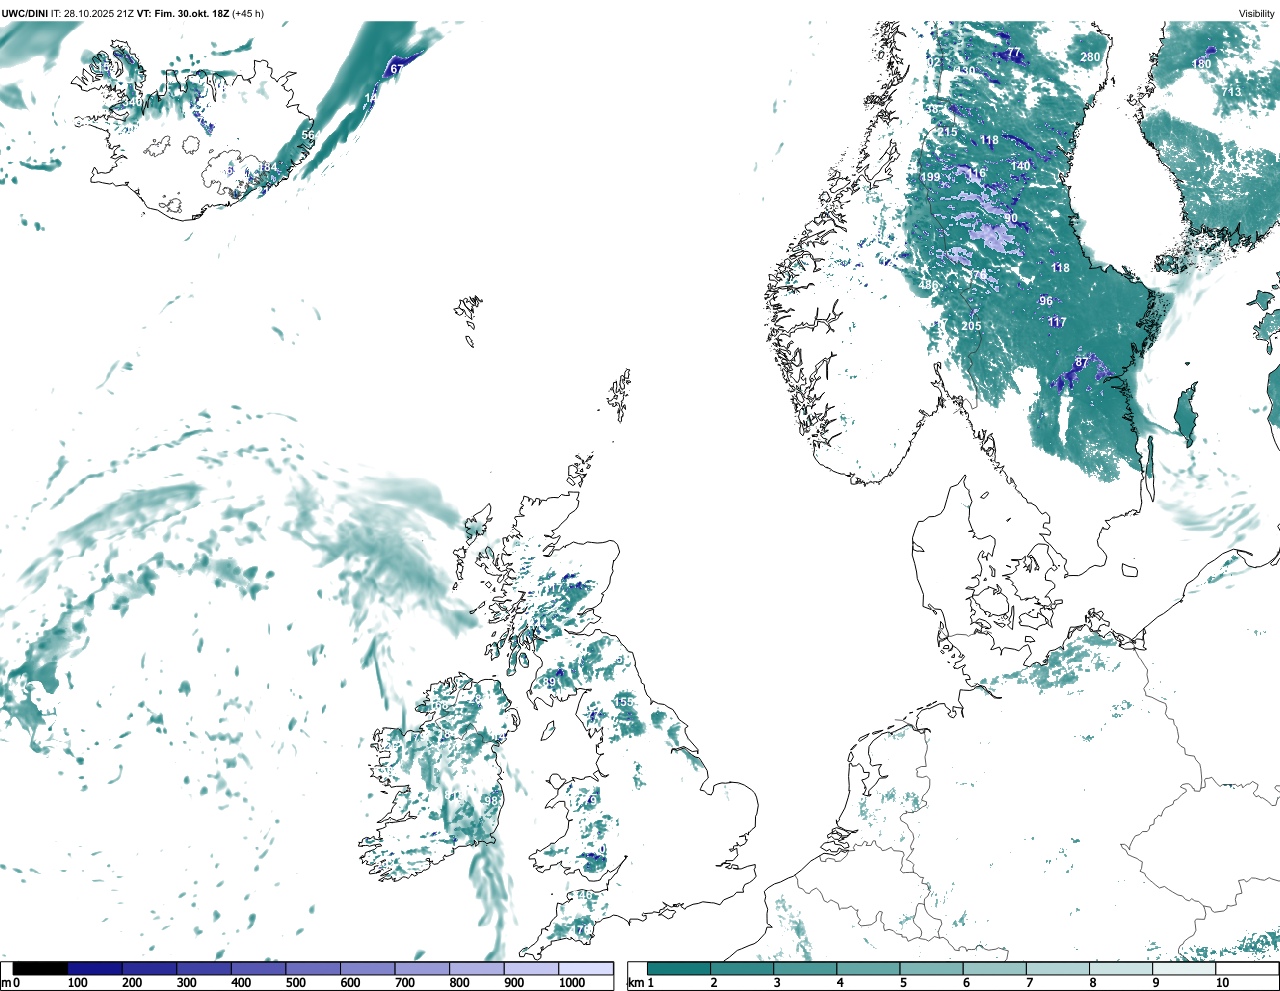Click the '140' value in Sweden

click(x=1020, y=166)
